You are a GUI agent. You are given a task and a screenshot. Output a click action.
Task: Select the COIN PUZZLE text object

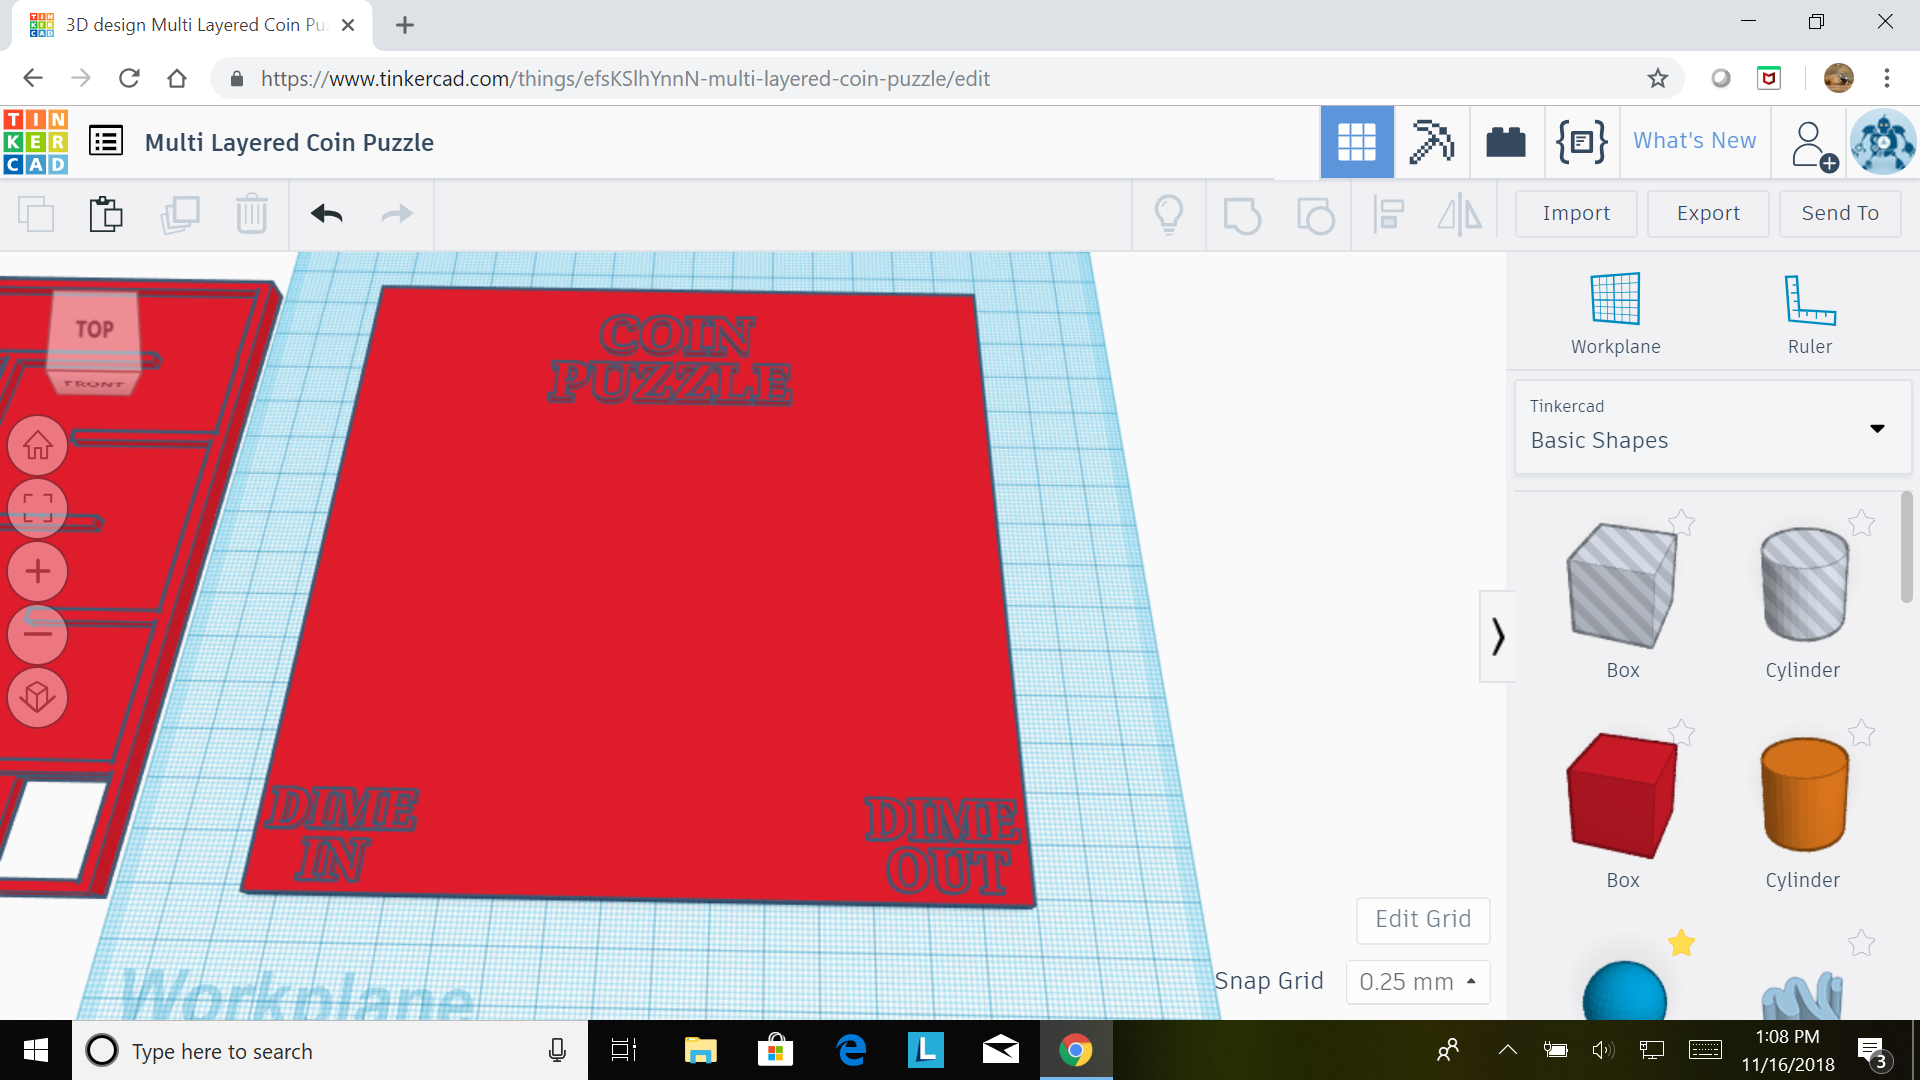[x=672, y=359]
